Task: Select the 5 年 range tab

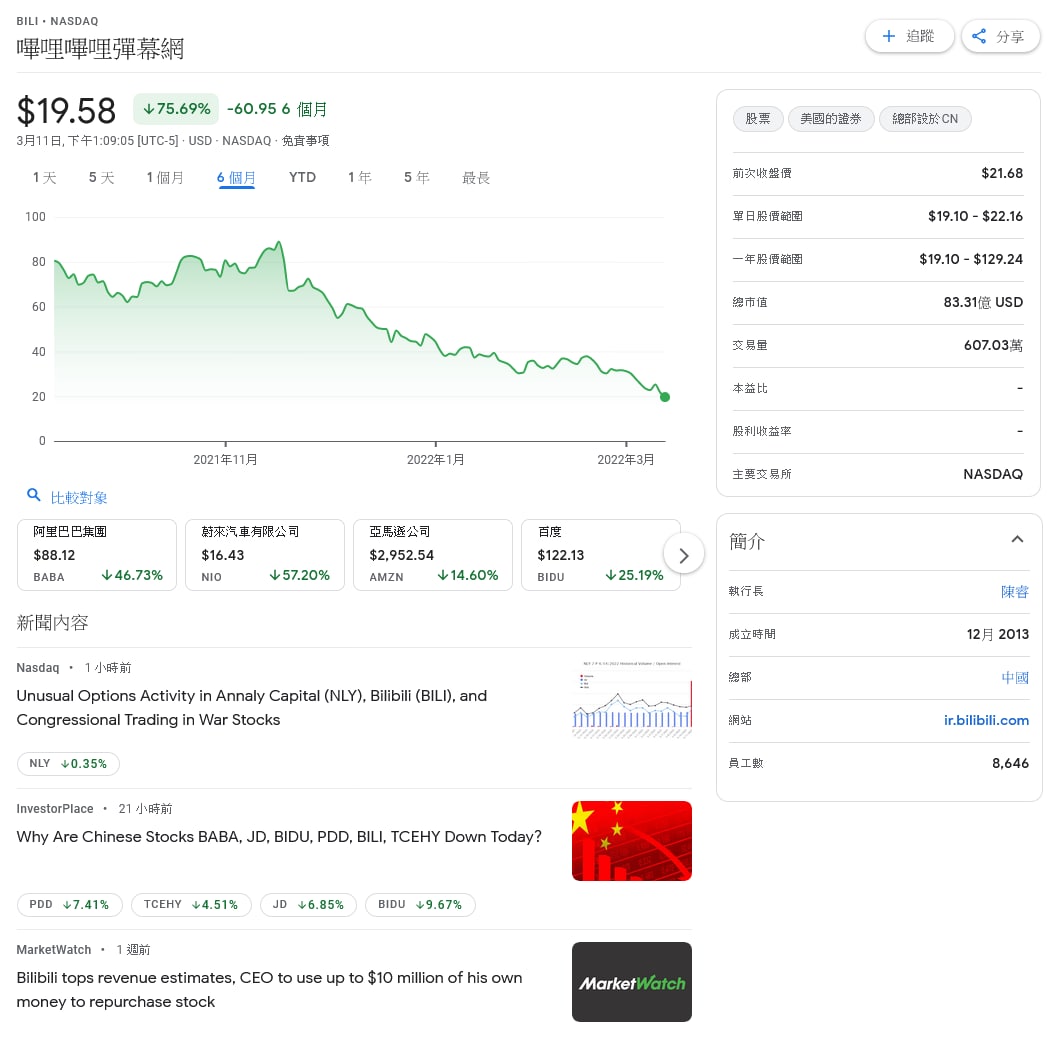Action: click(416, 178)
